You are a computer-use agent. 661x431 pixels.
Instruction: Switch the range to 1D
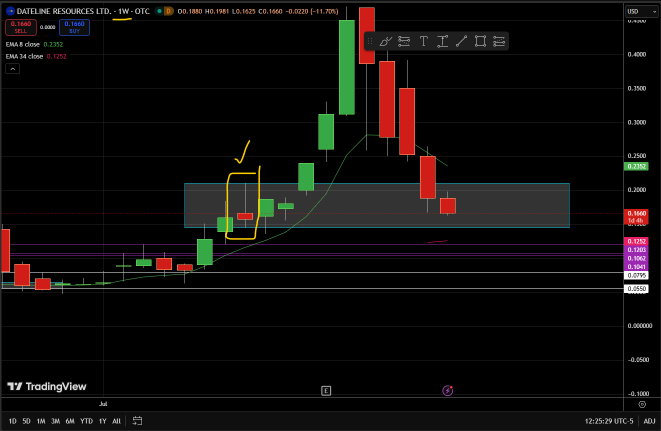coord(13,421)
